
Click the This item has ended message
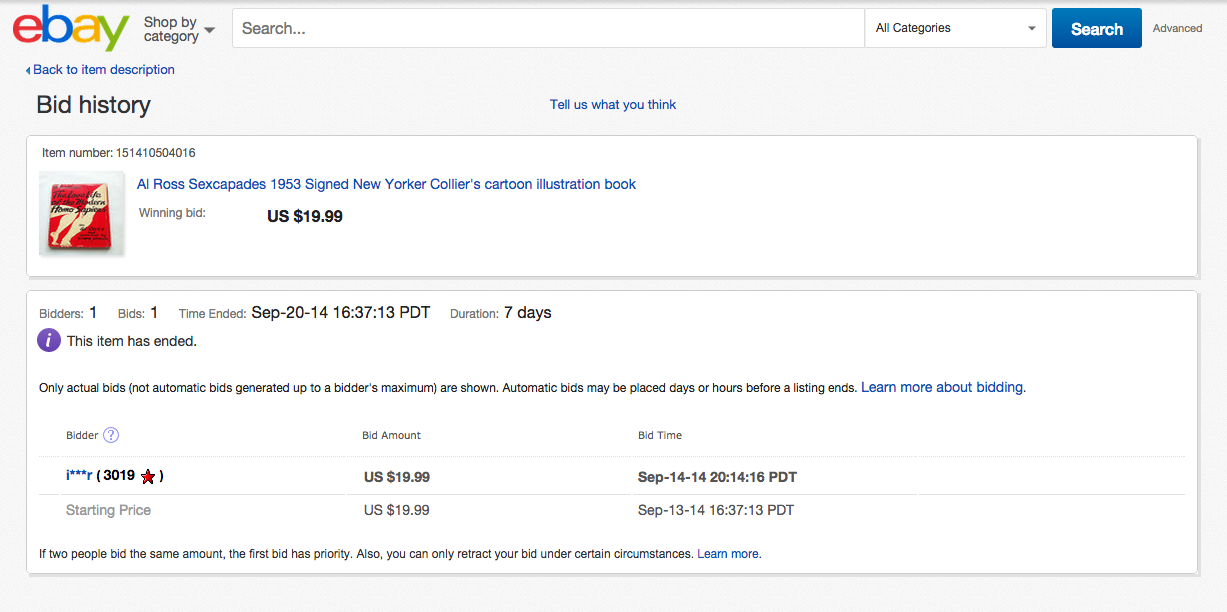(132, 341)
